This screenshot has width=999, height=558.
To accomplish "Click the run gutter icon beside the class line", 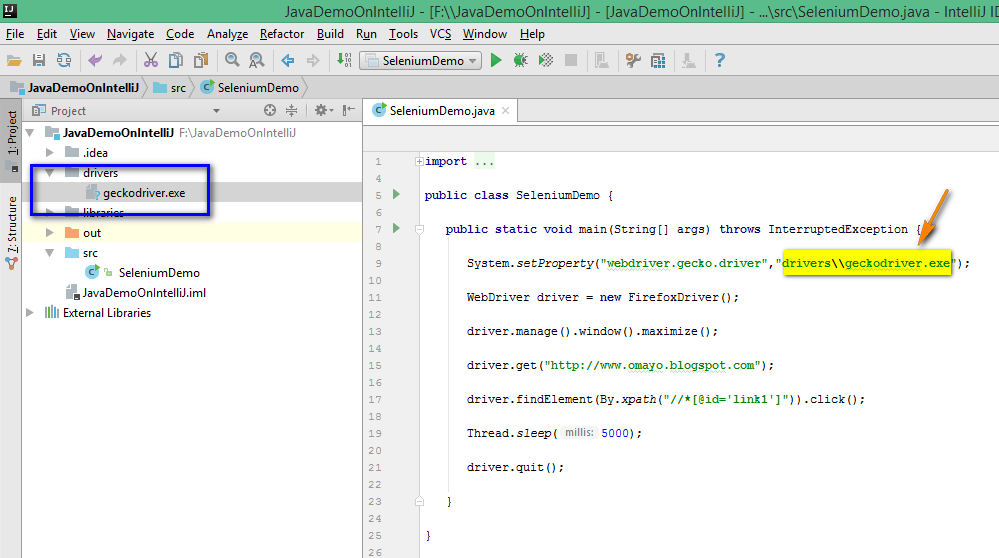I will [x=396, y=194].
